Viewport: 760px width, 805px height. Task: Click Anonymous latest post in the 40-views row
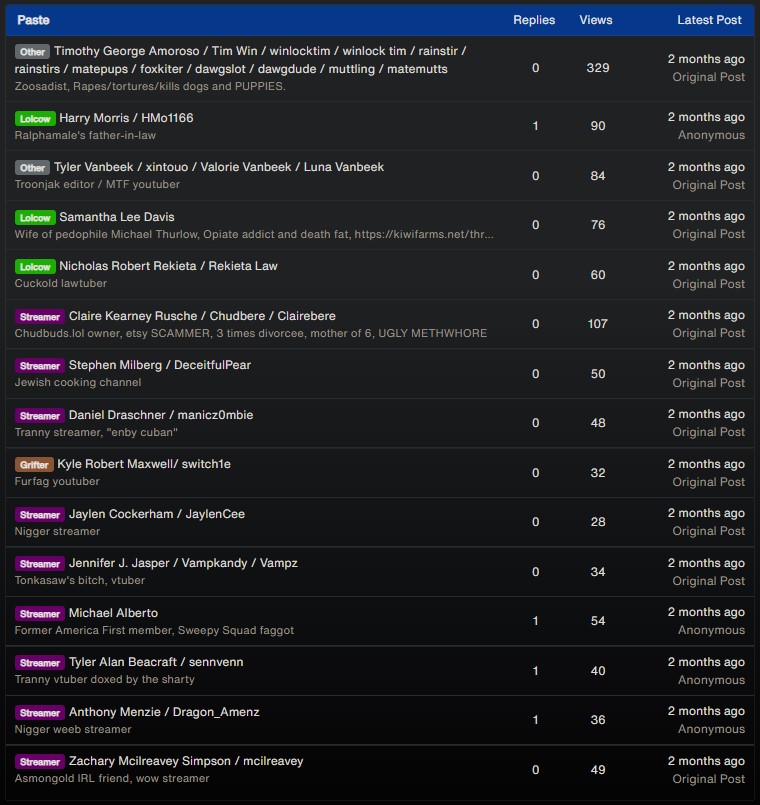(x=711, y=680)
